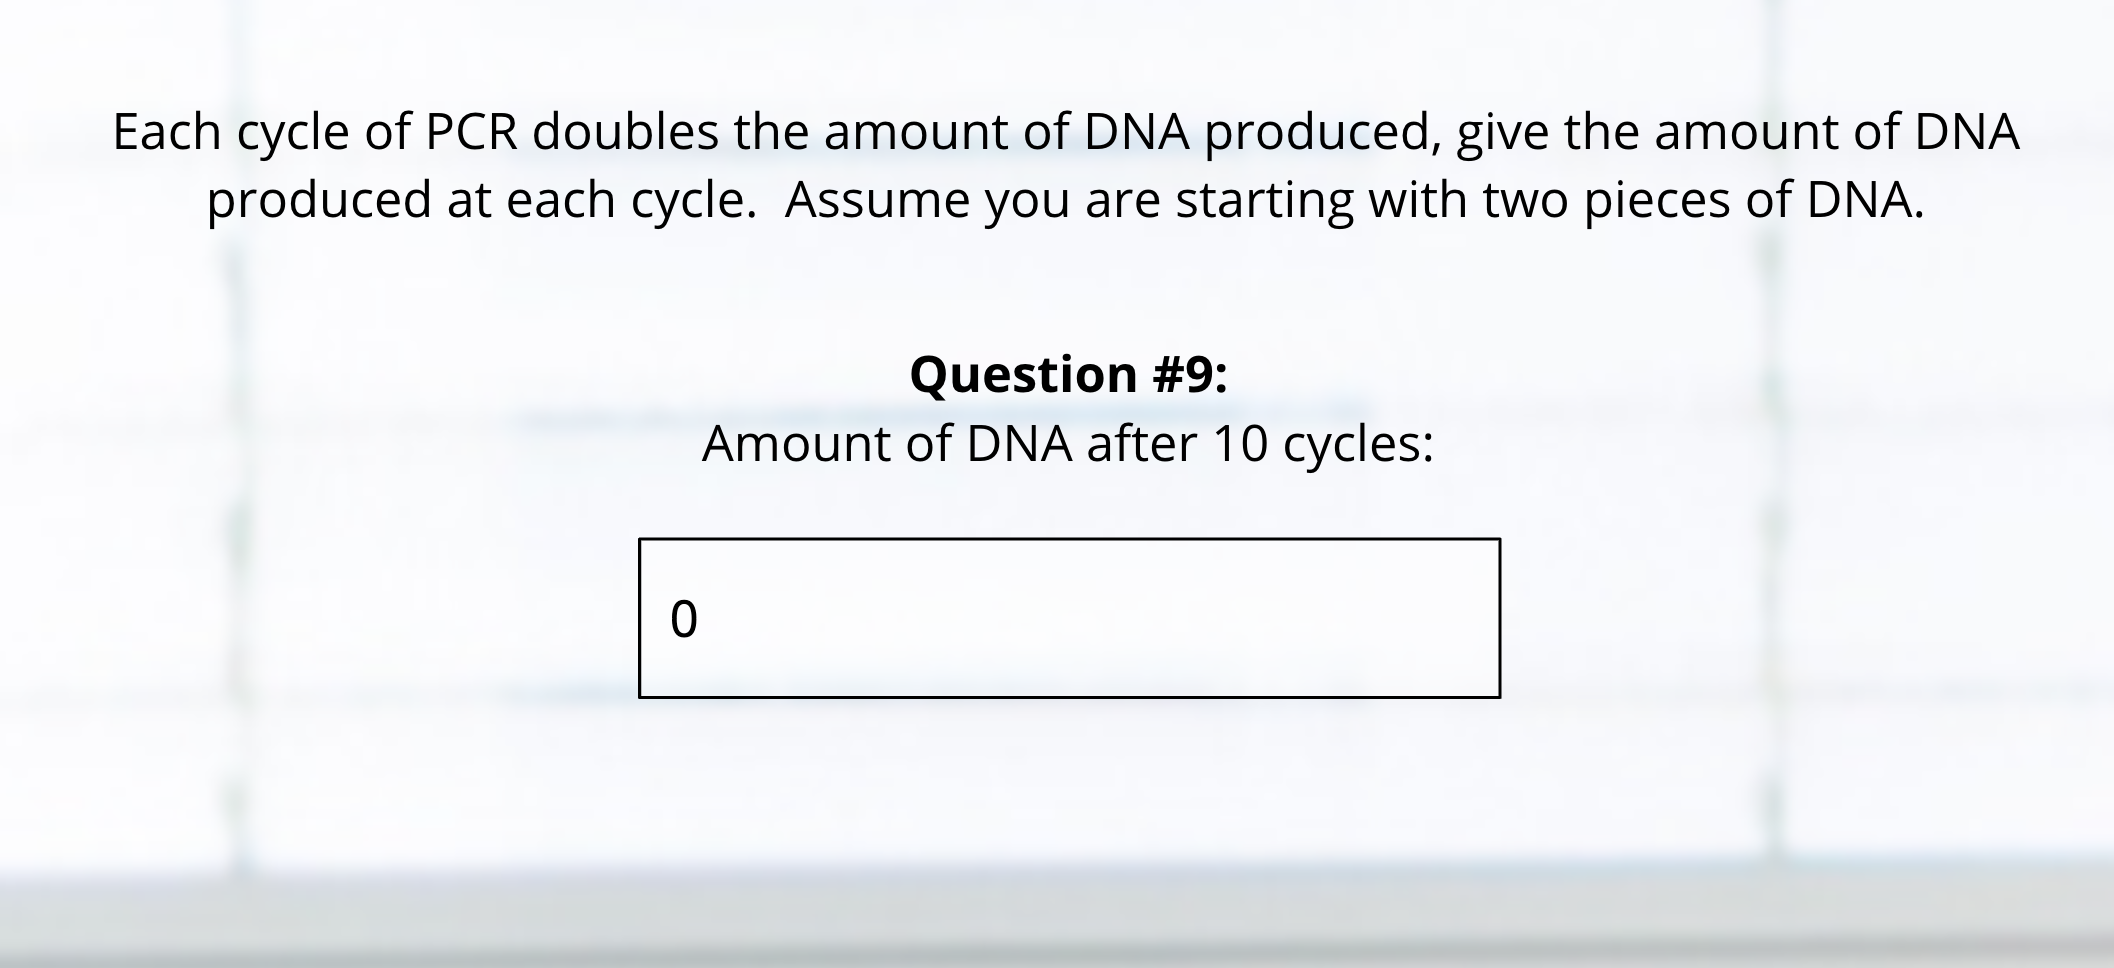The height and width of the screenshot is (968, 2114).
Task: Click the word 'starting' in the instruction text
Action: coord(1264,201)
